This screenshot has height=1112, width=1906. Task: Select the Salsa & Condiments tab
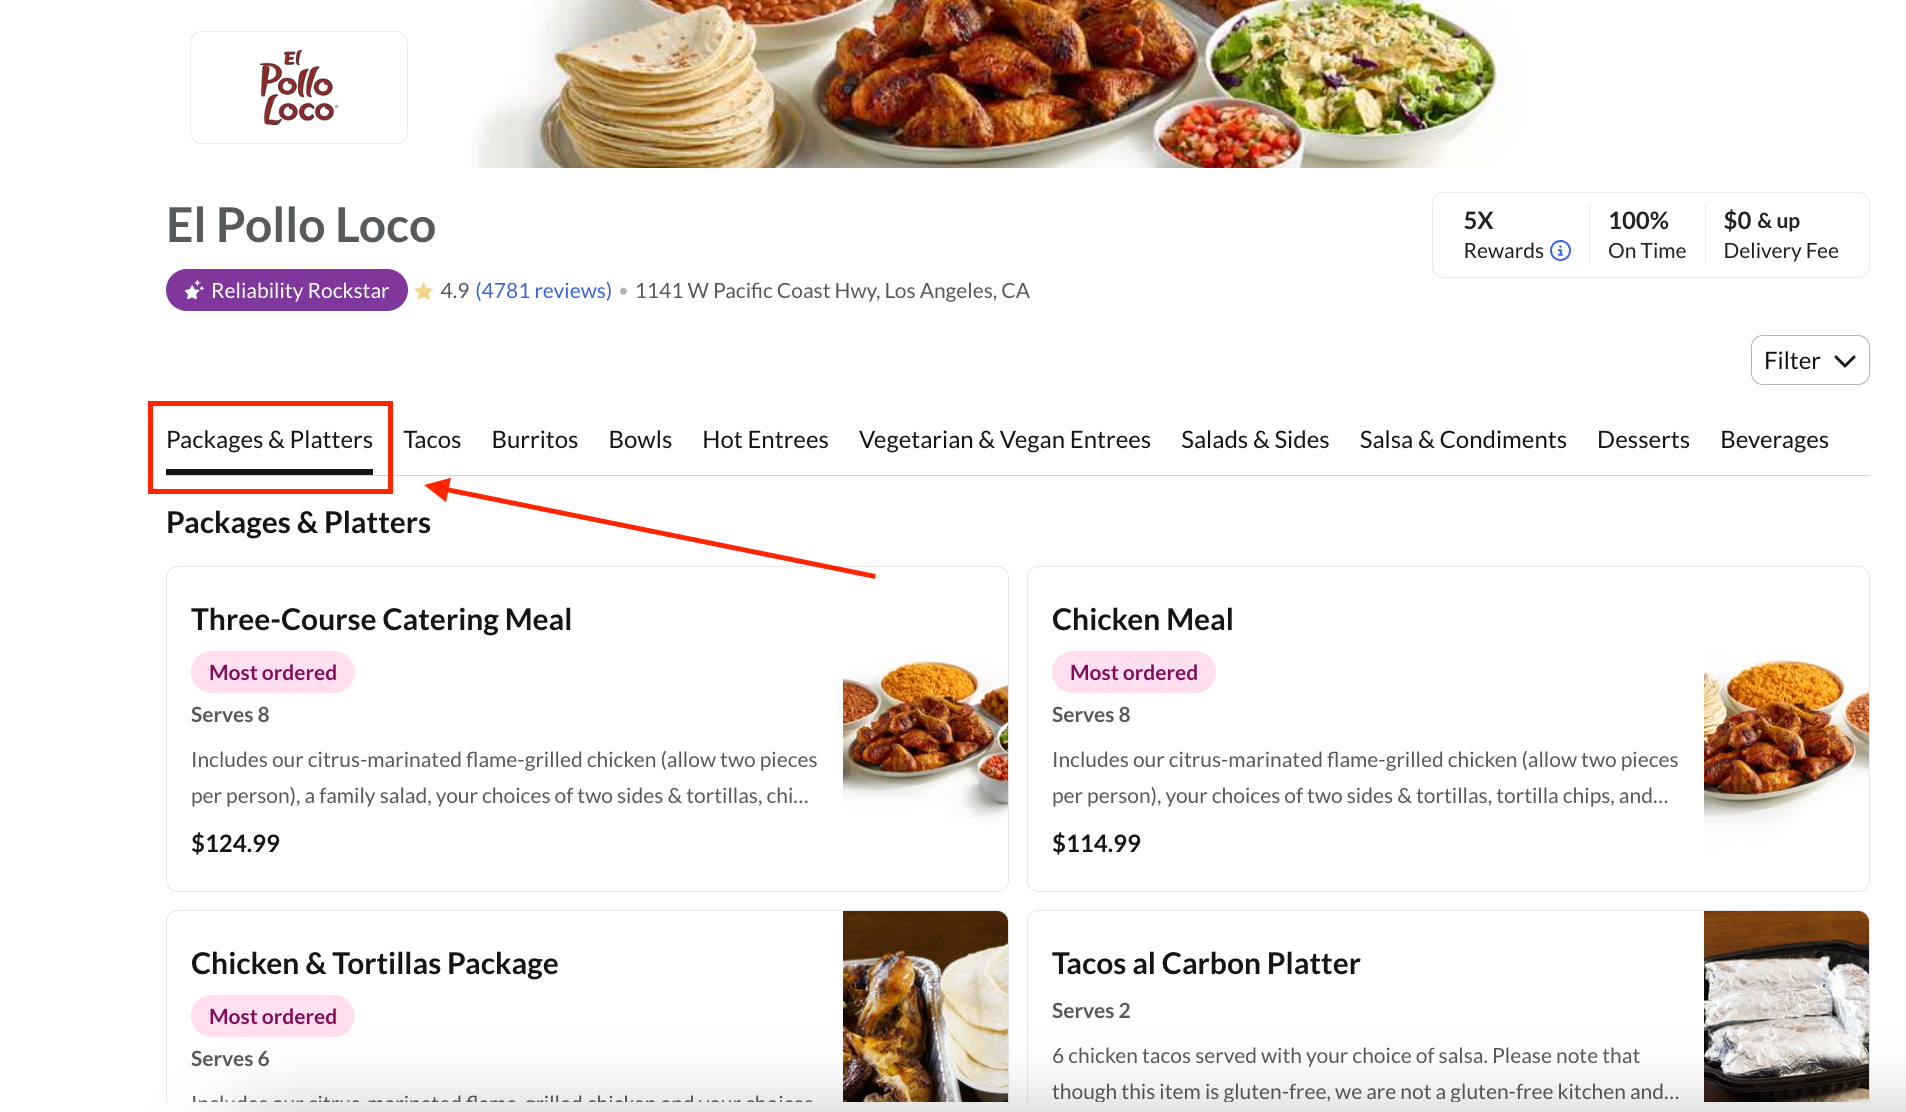pos(1462,440)
